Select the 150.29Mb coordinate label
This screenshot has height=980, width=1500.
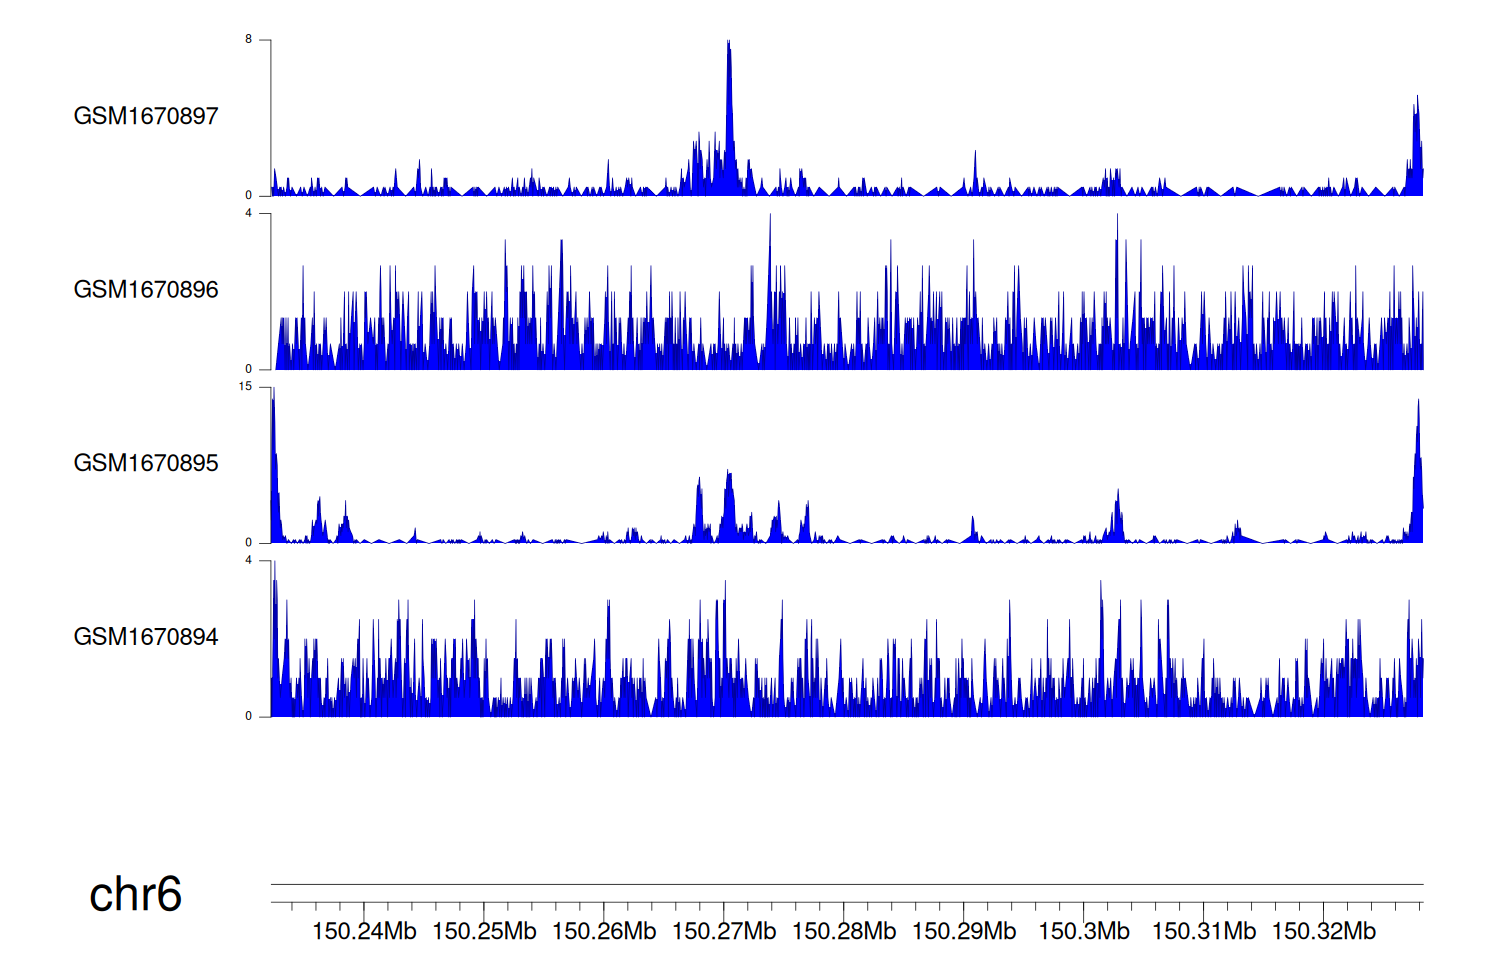tap(964, 931)
